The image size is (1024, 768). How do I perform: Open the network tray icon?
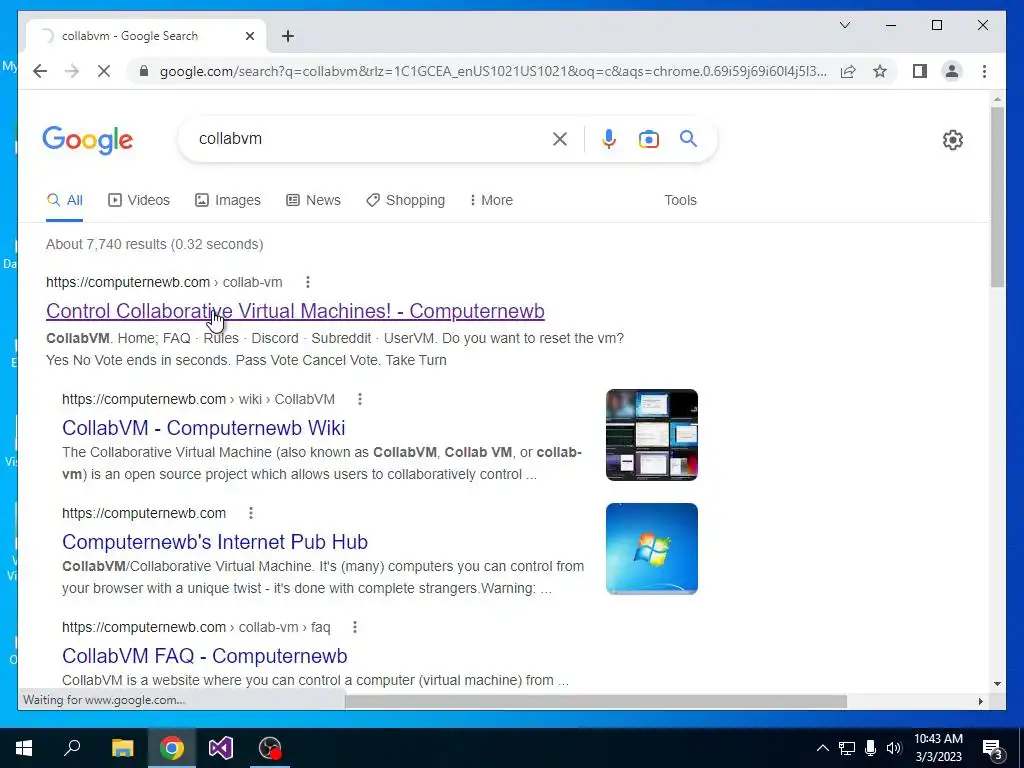tap(847, 748)
